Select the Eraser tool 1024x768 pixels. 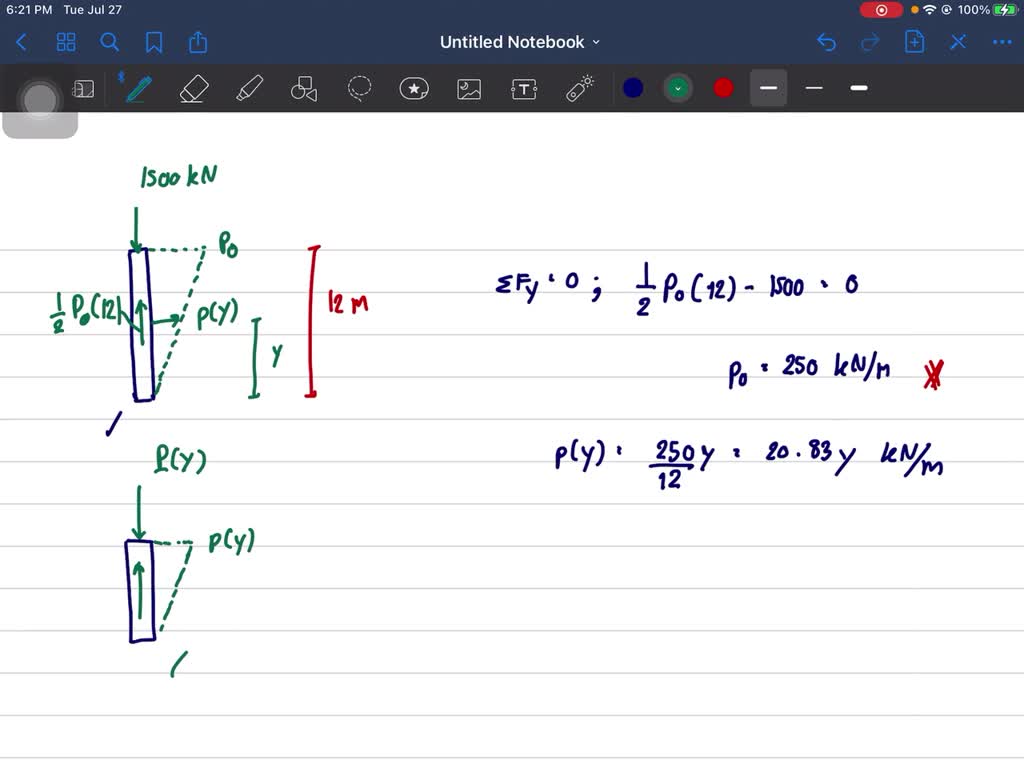pos(193,88)
